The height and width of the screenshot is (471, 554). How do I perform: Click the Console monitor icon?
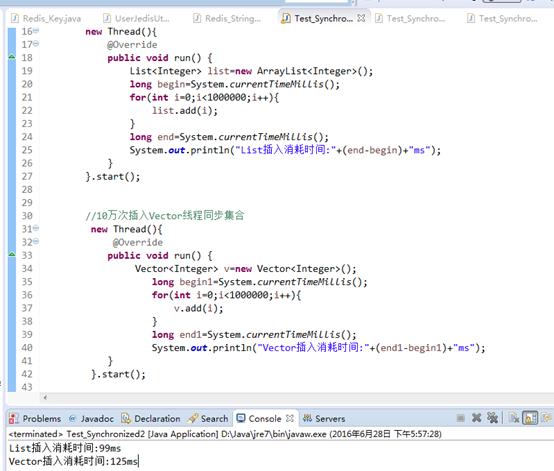241,418
